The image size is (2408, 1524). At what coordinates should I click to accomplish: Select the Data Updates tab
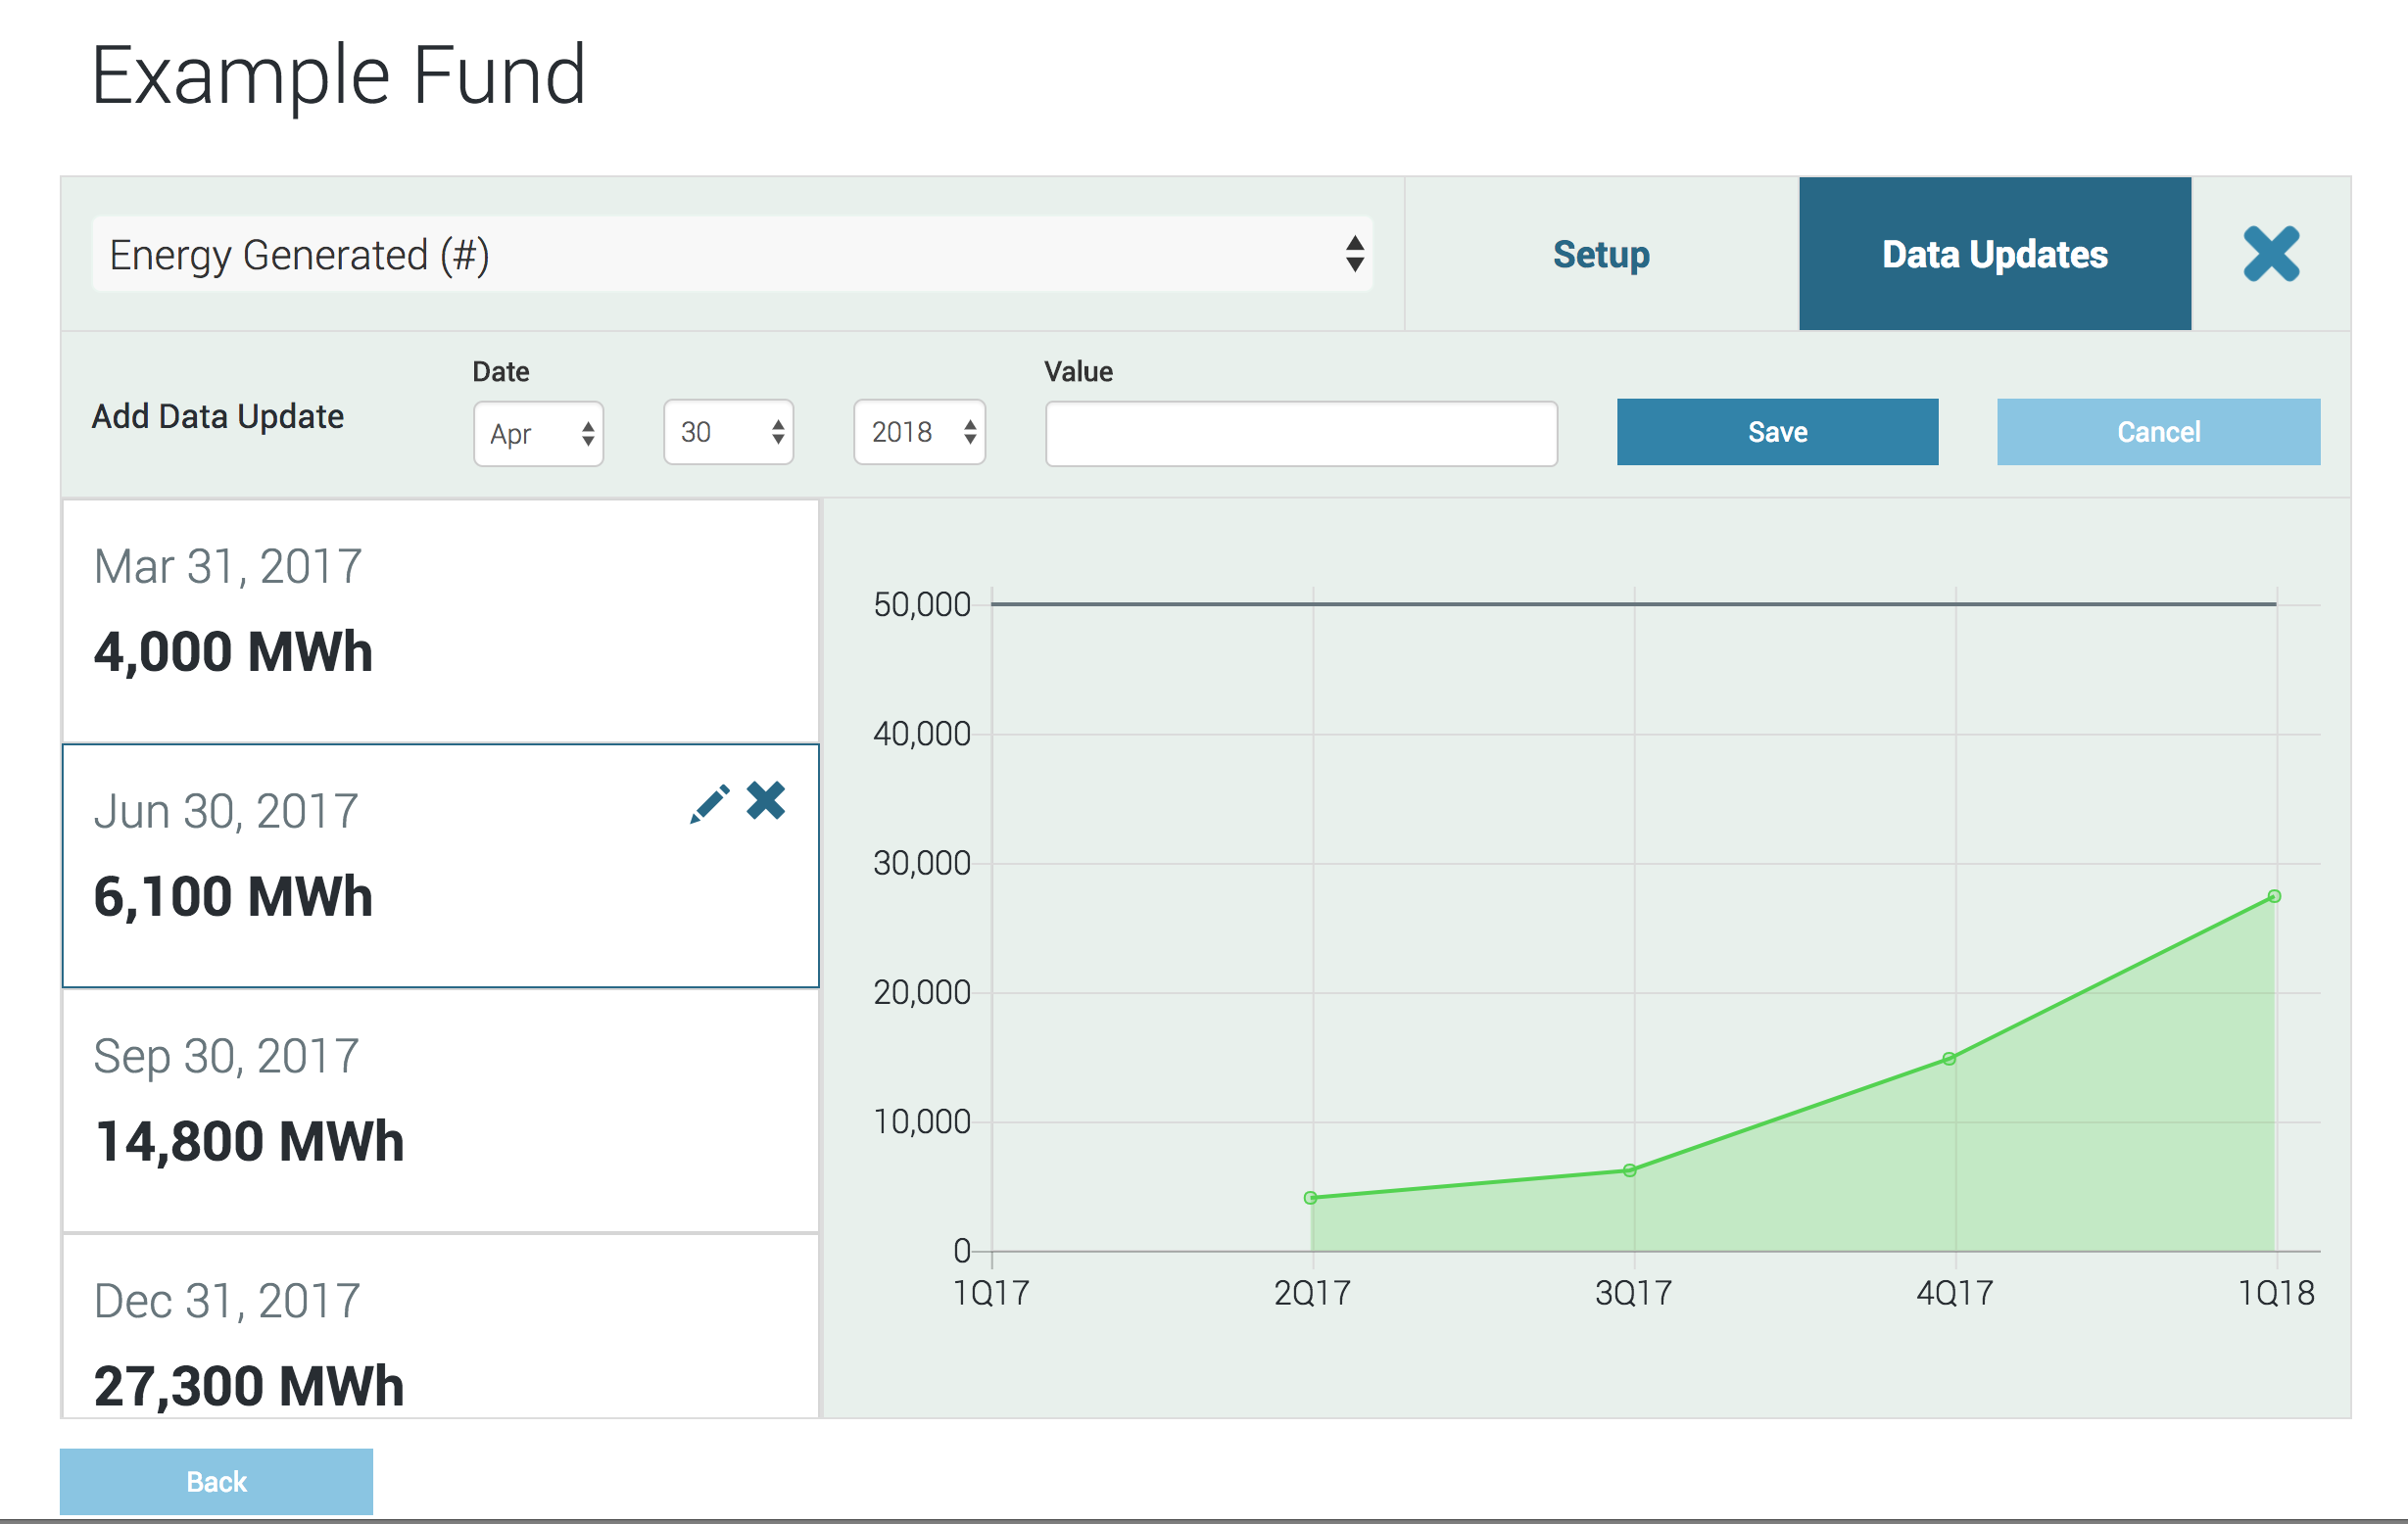[1994, 254]
